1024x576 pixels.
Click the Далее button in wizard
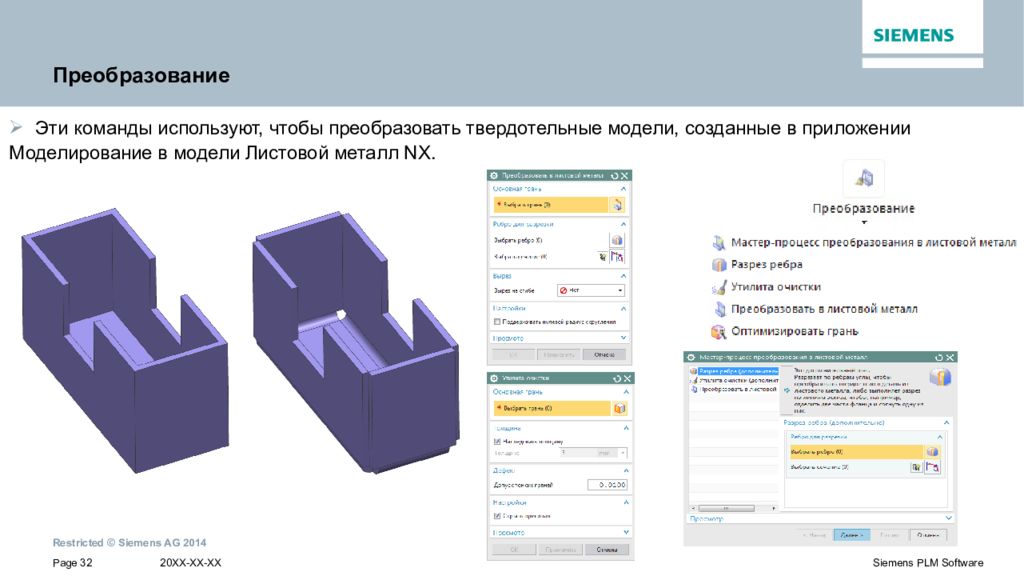(852, 535)
